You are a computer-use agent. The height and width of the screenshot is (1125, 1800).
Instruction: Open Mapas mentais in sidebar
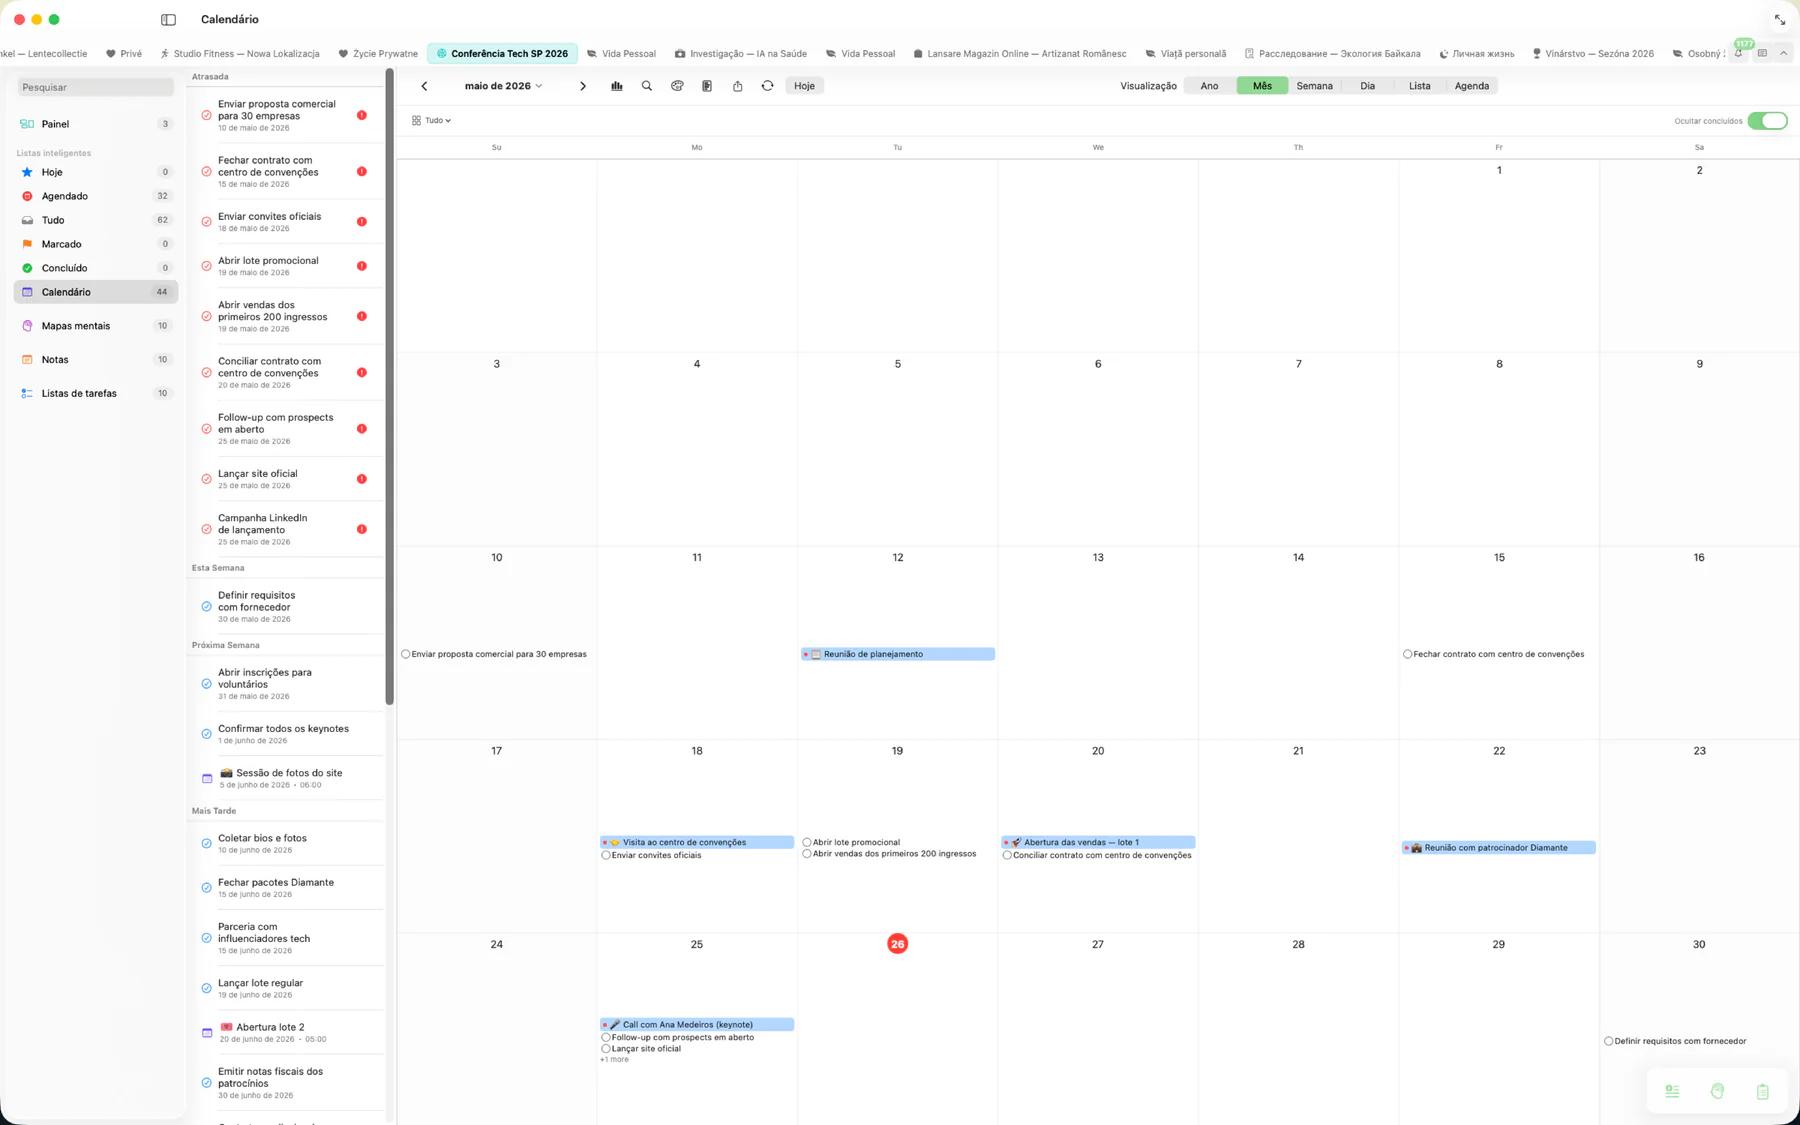pos(95,326)
